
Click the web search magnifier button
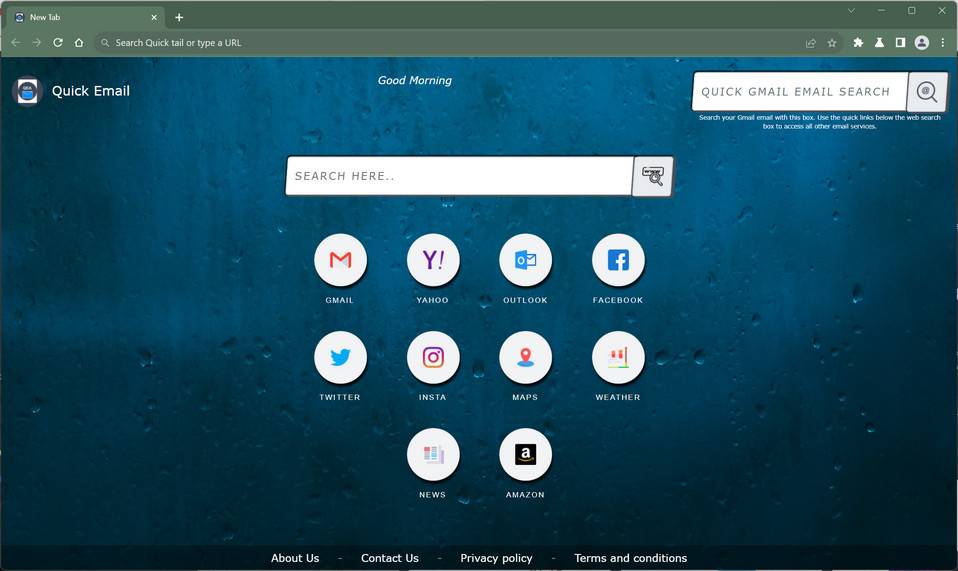coord(653,176)
